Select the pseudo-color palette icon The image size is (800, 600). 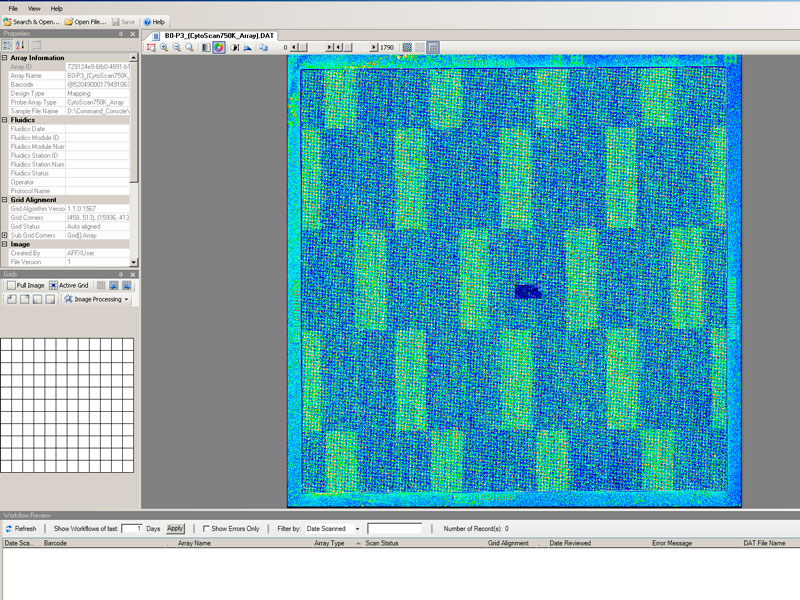[x=218, y=47]
